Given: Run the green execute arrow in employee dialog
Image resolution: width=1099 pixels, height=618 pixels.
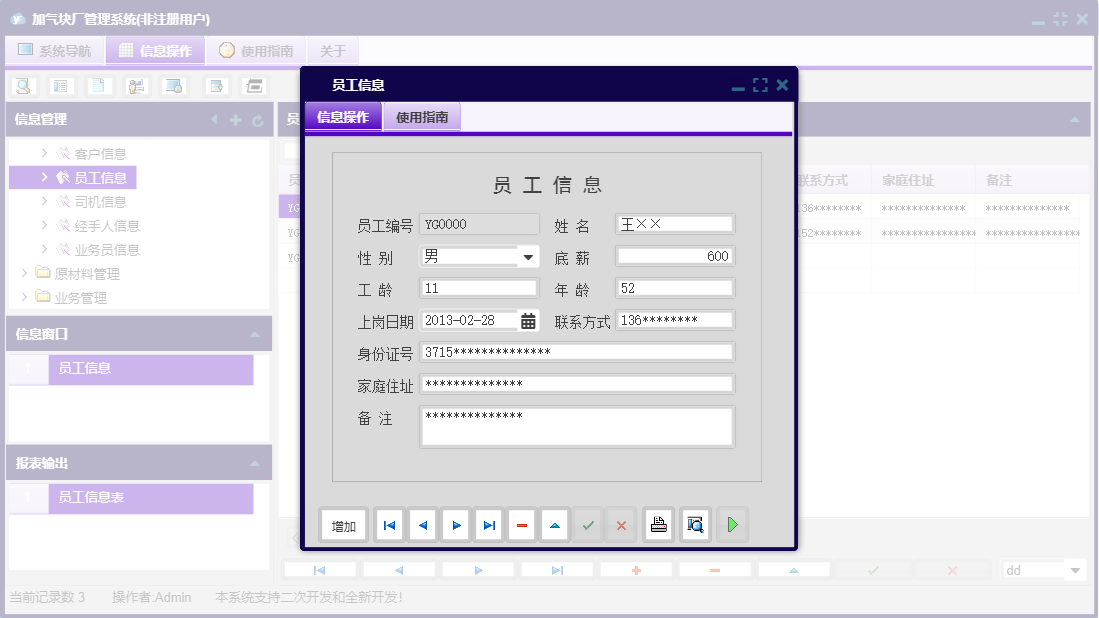Looking at the screenshot, I should click(x=732, y=524).
